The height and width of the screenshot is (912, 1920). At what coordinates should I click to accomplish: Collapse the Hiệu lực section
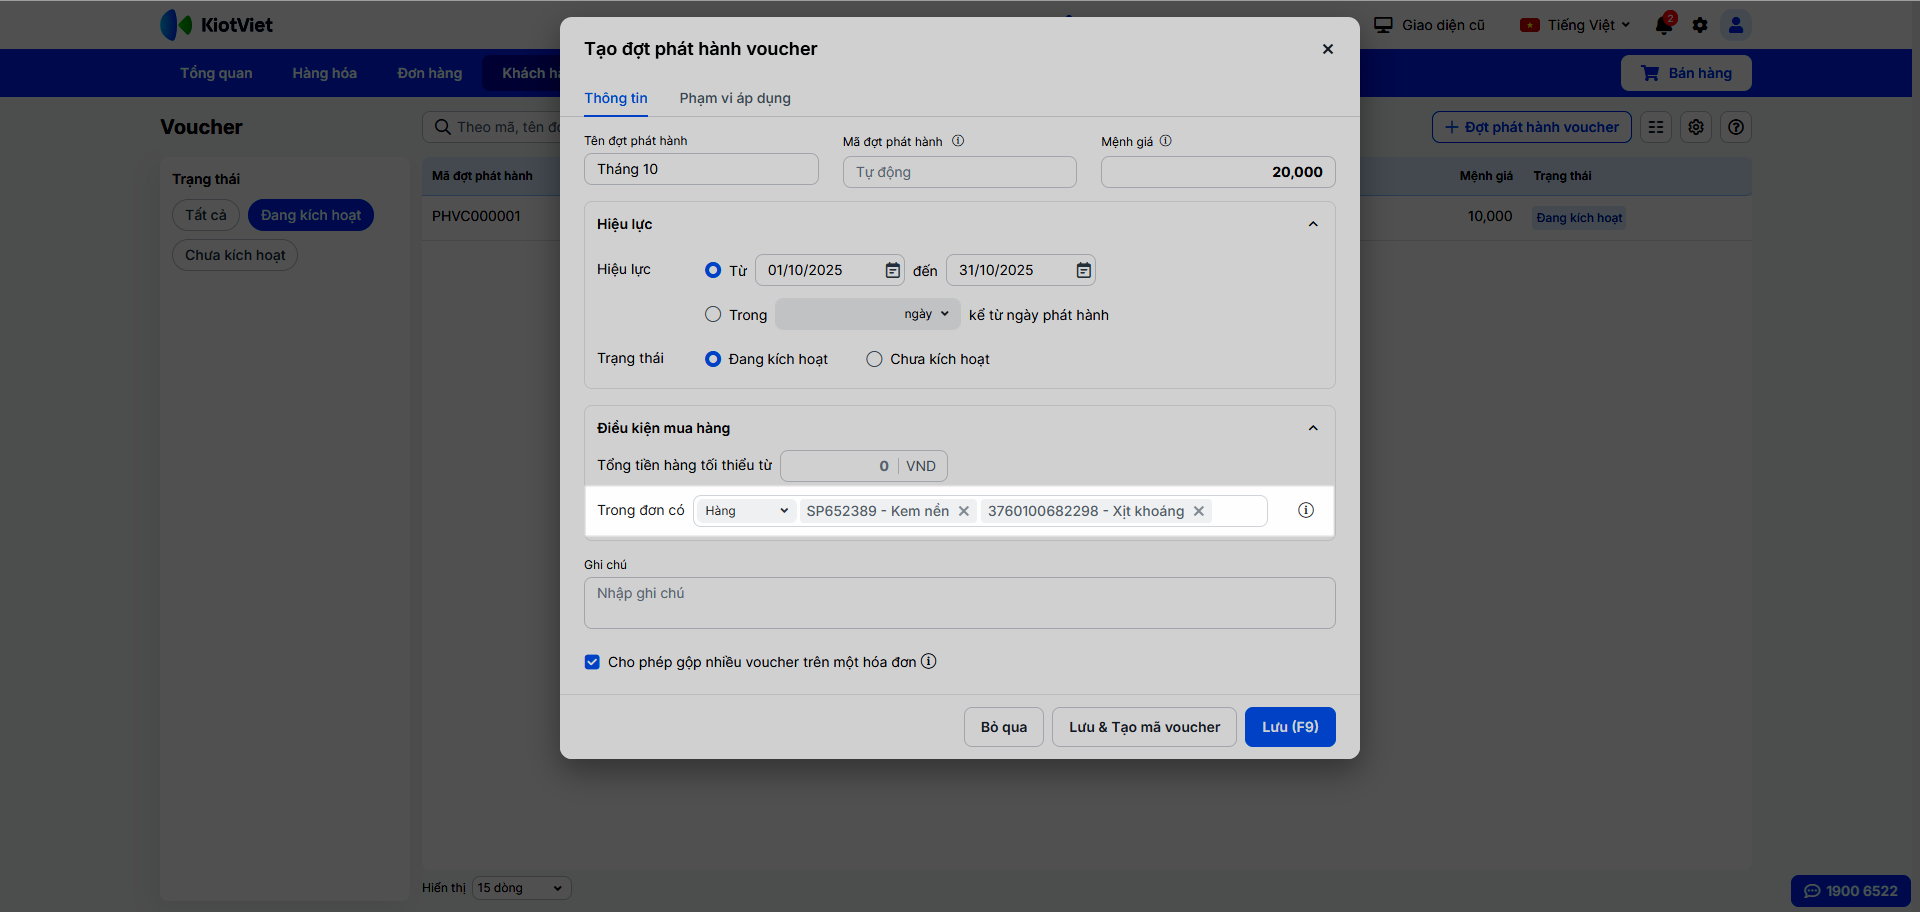pos(1313,224)
